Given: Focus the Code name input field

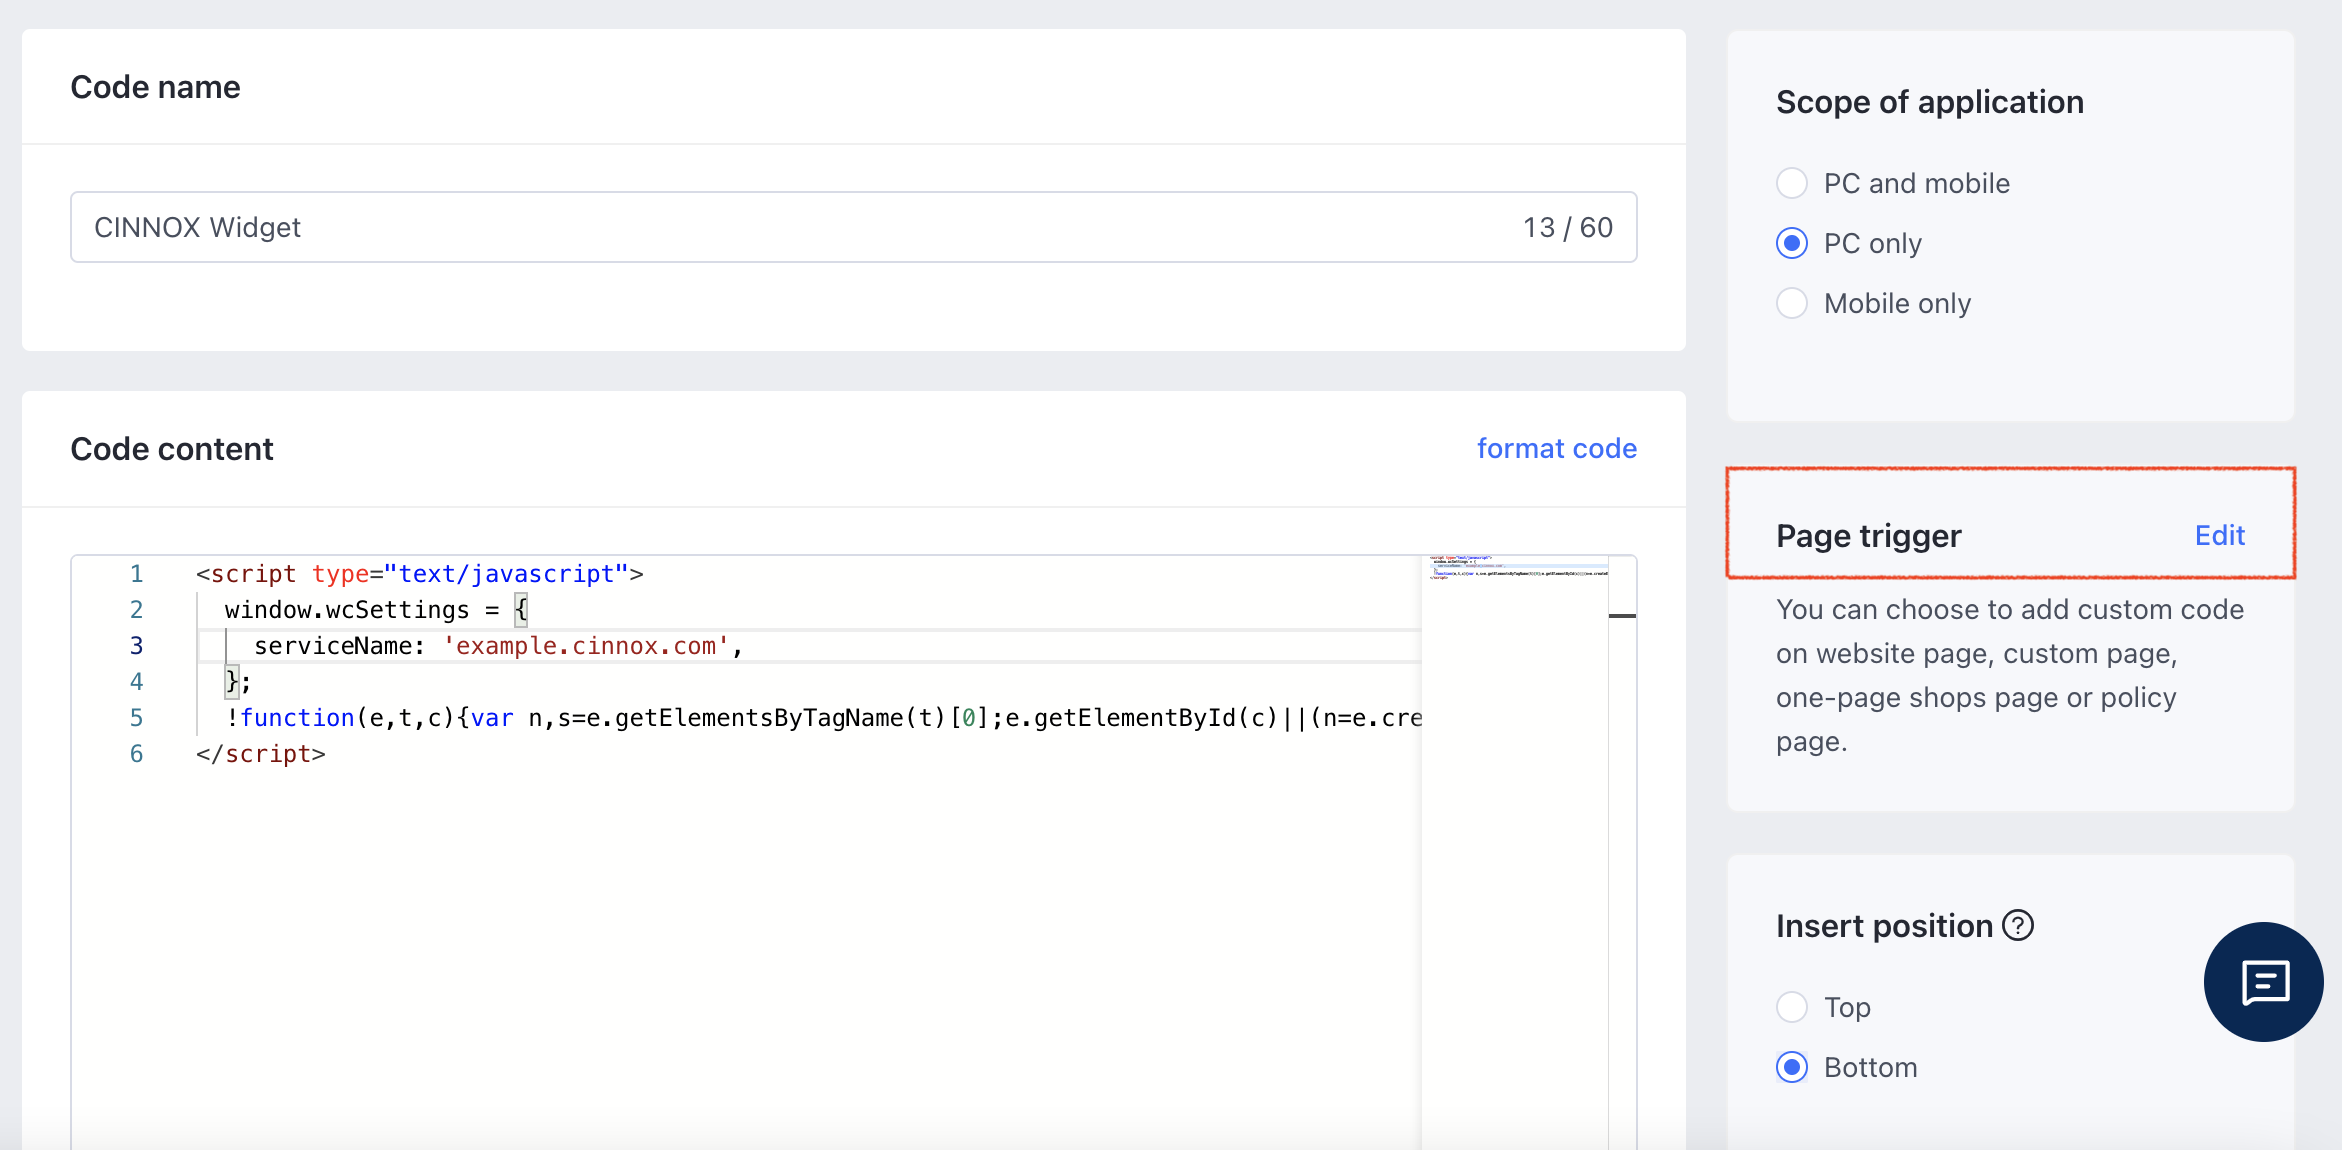Looking at the screenshot, I should pos(853,227).
